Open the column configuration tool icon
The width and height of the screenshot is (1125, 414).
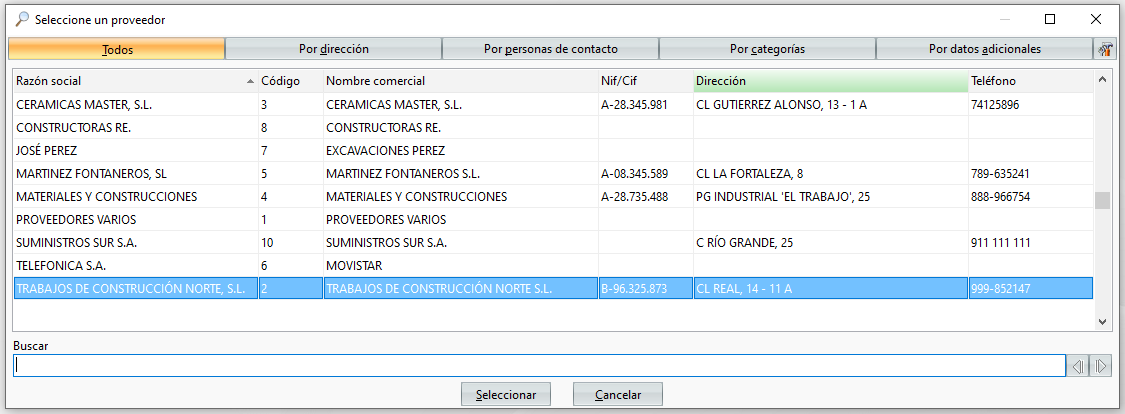pos(1105,49)
